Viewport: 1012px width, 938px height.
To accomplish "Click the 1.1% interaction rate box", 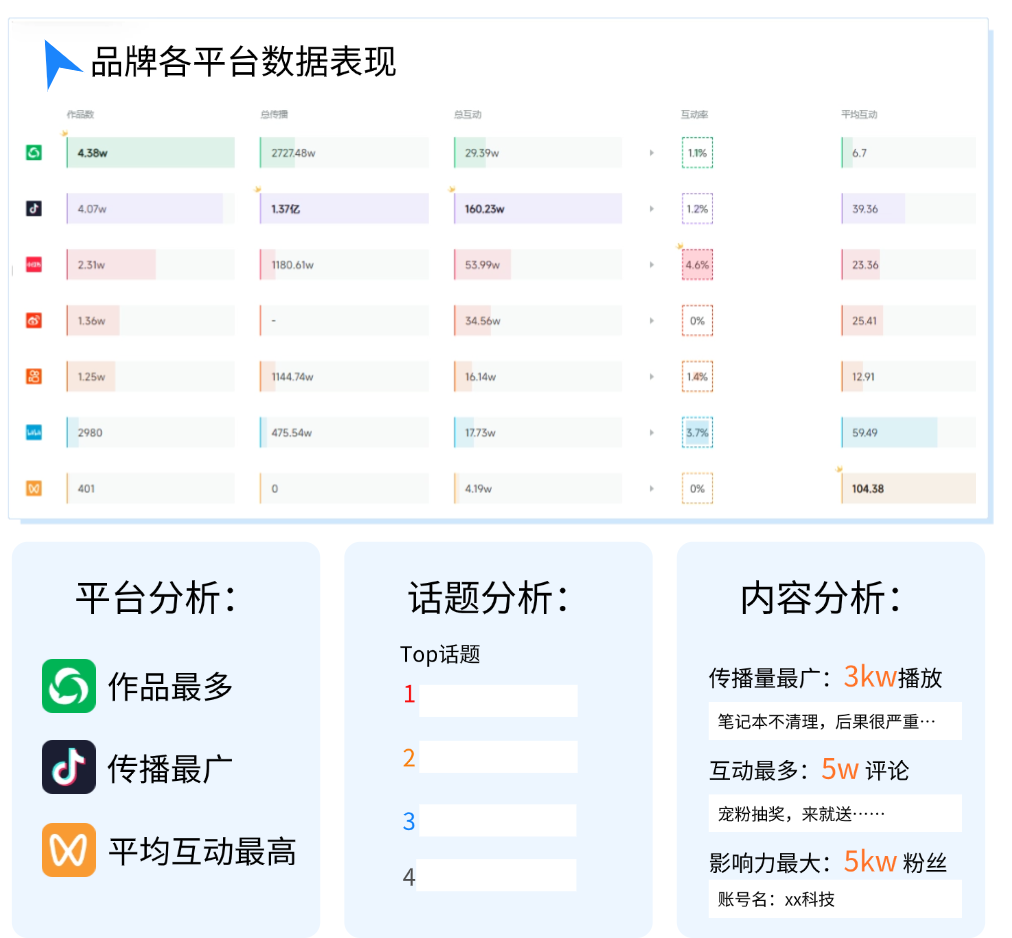I will click(697, 153).
